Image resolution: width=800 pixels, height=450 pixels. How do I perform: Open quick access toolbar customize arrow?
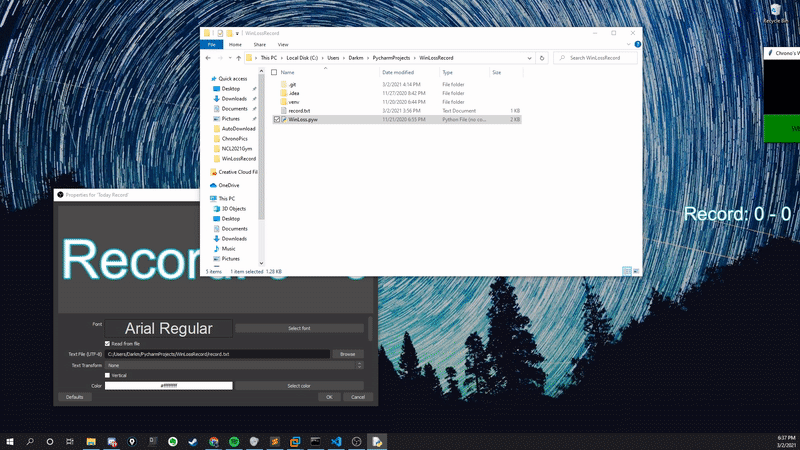coord(237,34)
